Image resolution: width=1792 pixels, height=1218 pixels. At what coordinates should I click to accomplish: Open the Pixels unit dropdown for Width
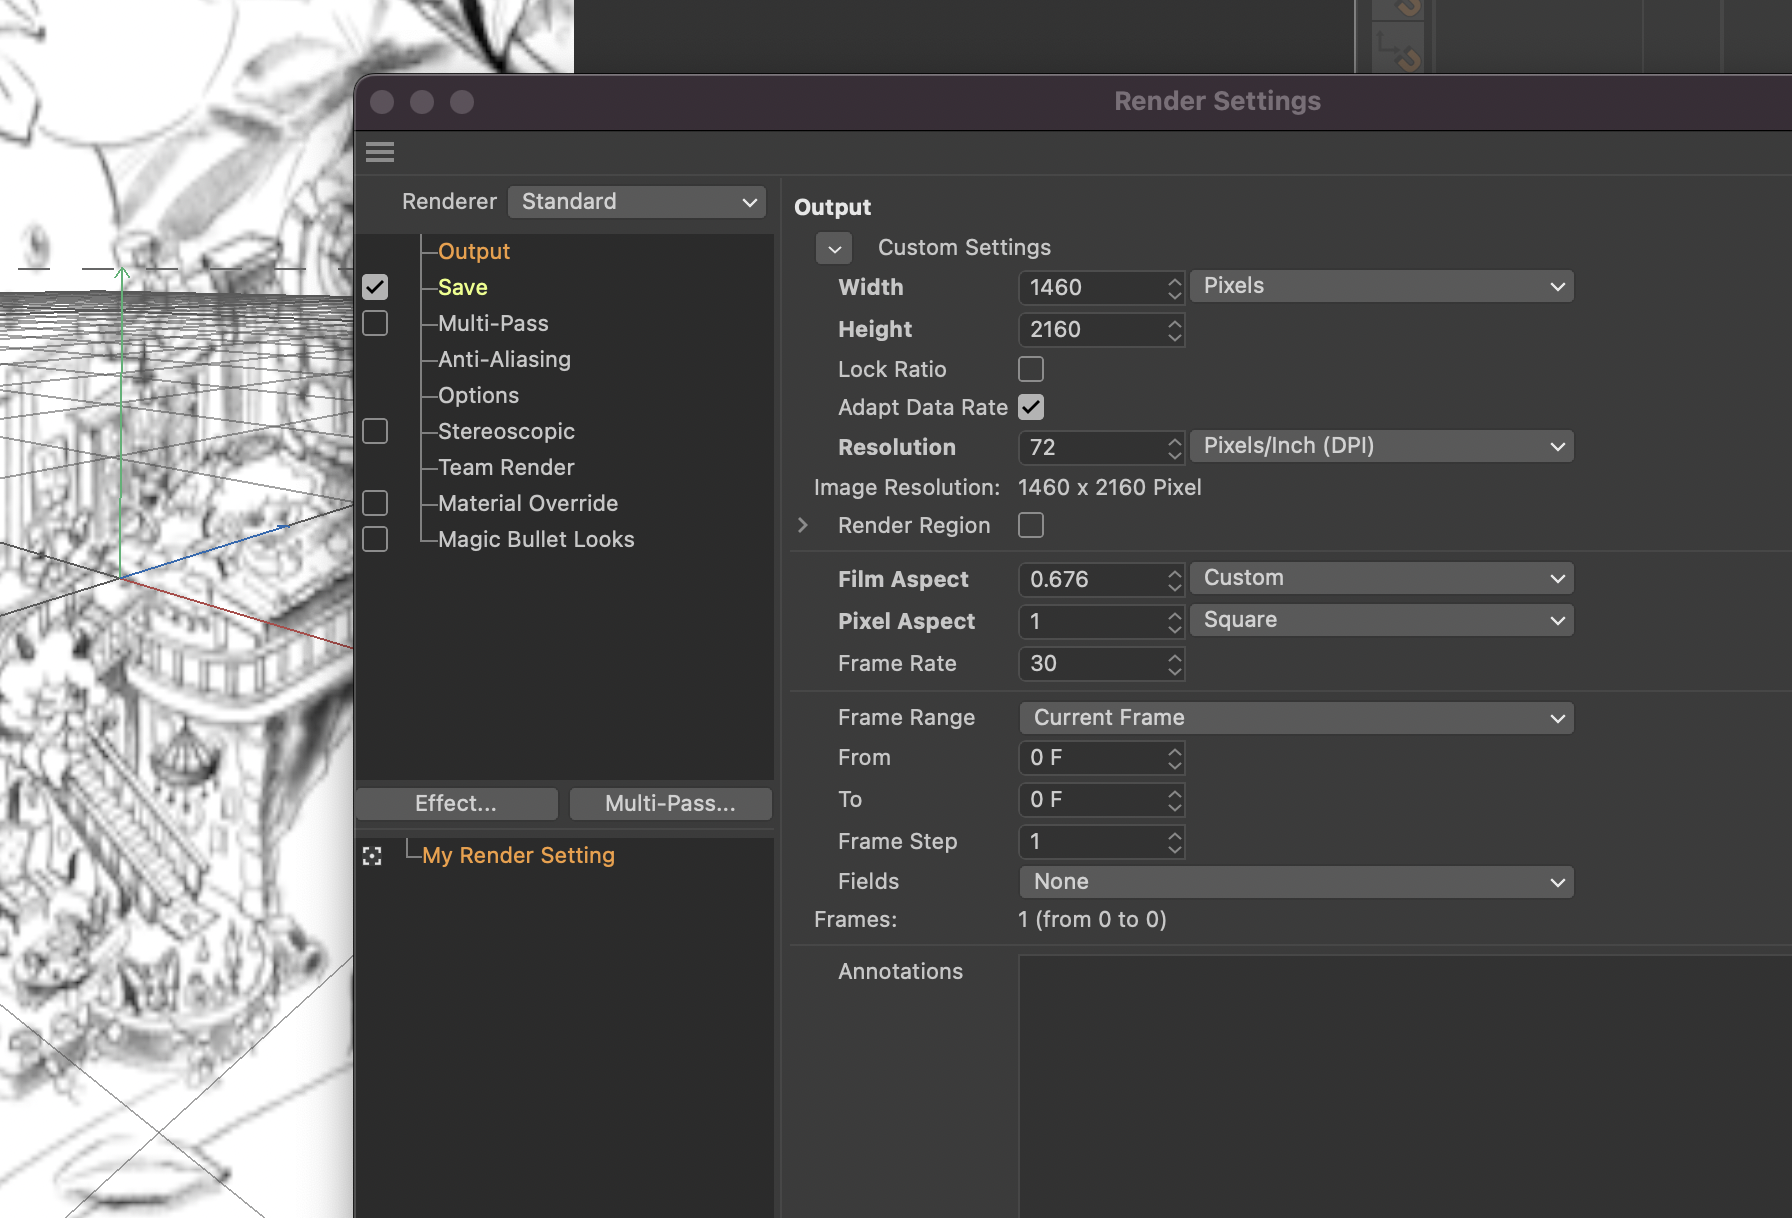[1382, 287]
